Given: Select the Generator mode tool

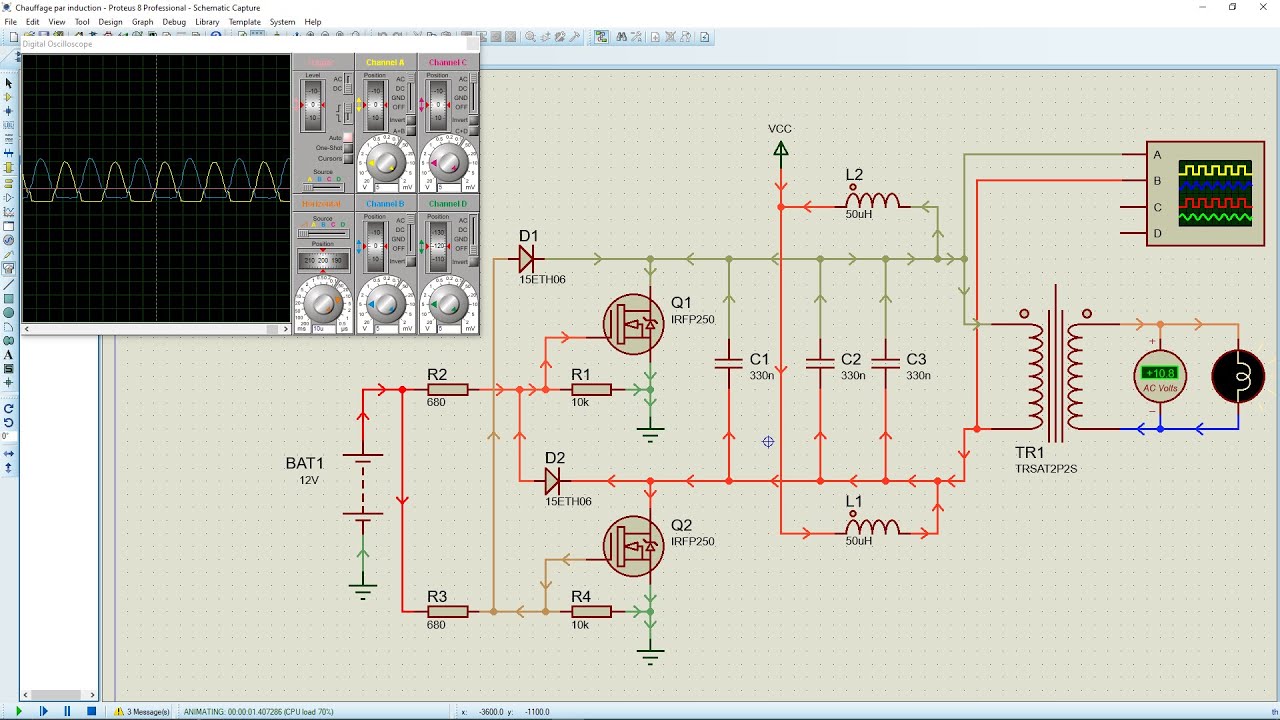Looking at the screenshot, I should tap(9, 241).
